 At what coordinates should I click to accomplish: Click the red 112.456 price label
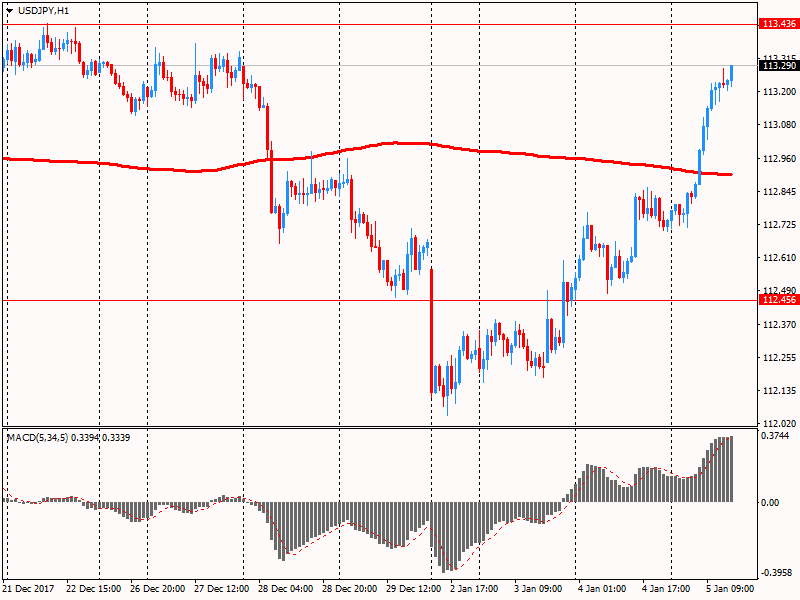point(777,300)
